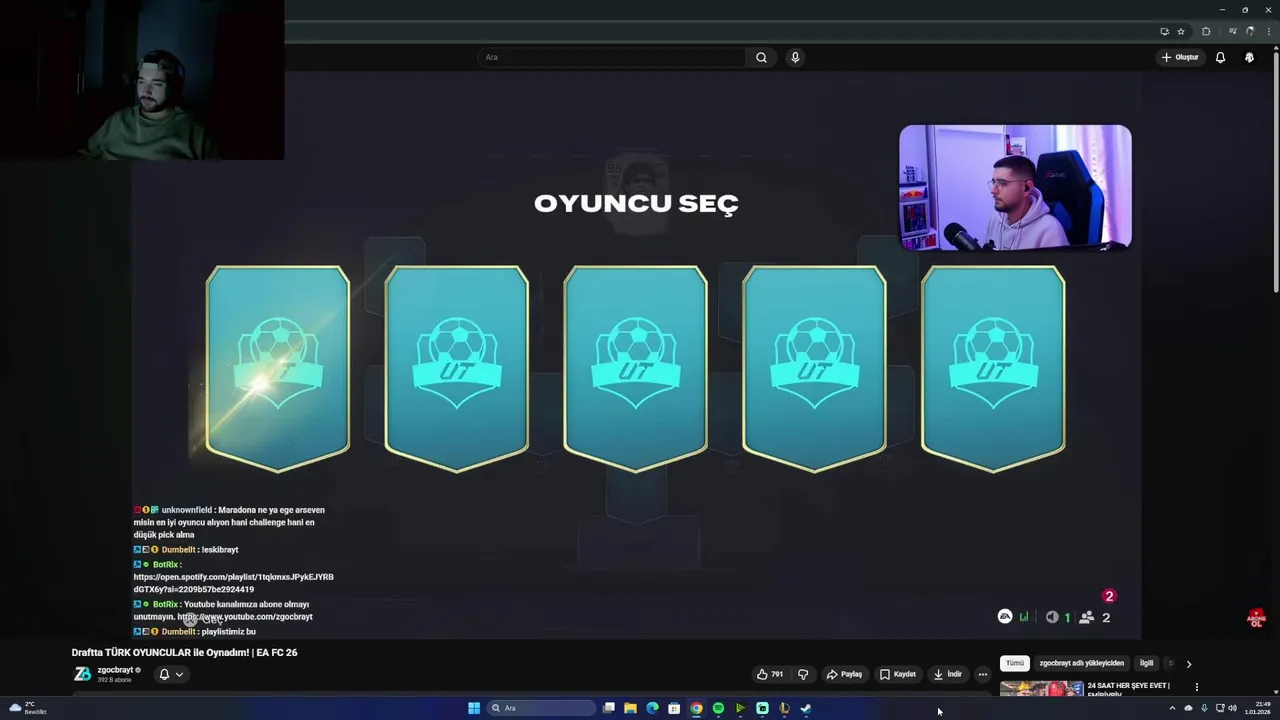Open League of Legends taskbar icon
1280x720 pixels.
784,708
